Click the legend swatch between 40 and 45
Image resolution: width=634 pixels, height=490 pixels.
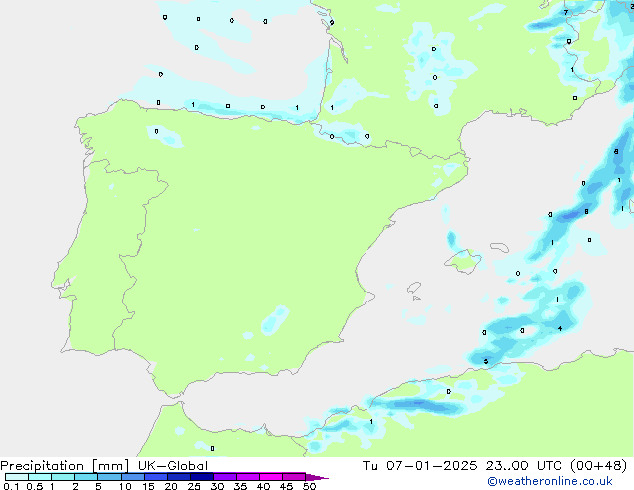[271, 477]
